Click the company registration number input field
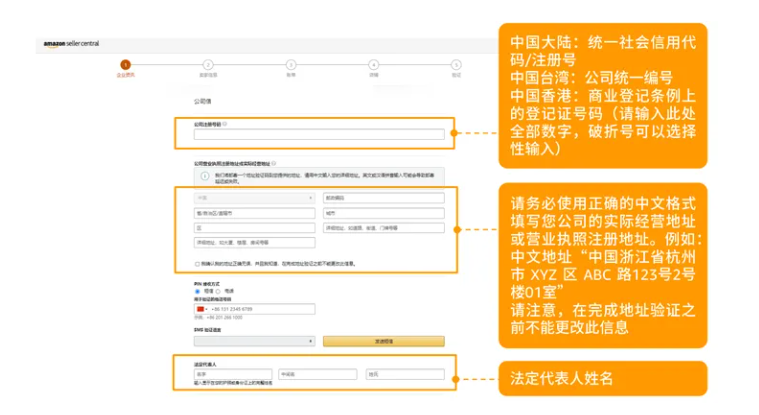This screenshot has width=759, height=415. 319,134
